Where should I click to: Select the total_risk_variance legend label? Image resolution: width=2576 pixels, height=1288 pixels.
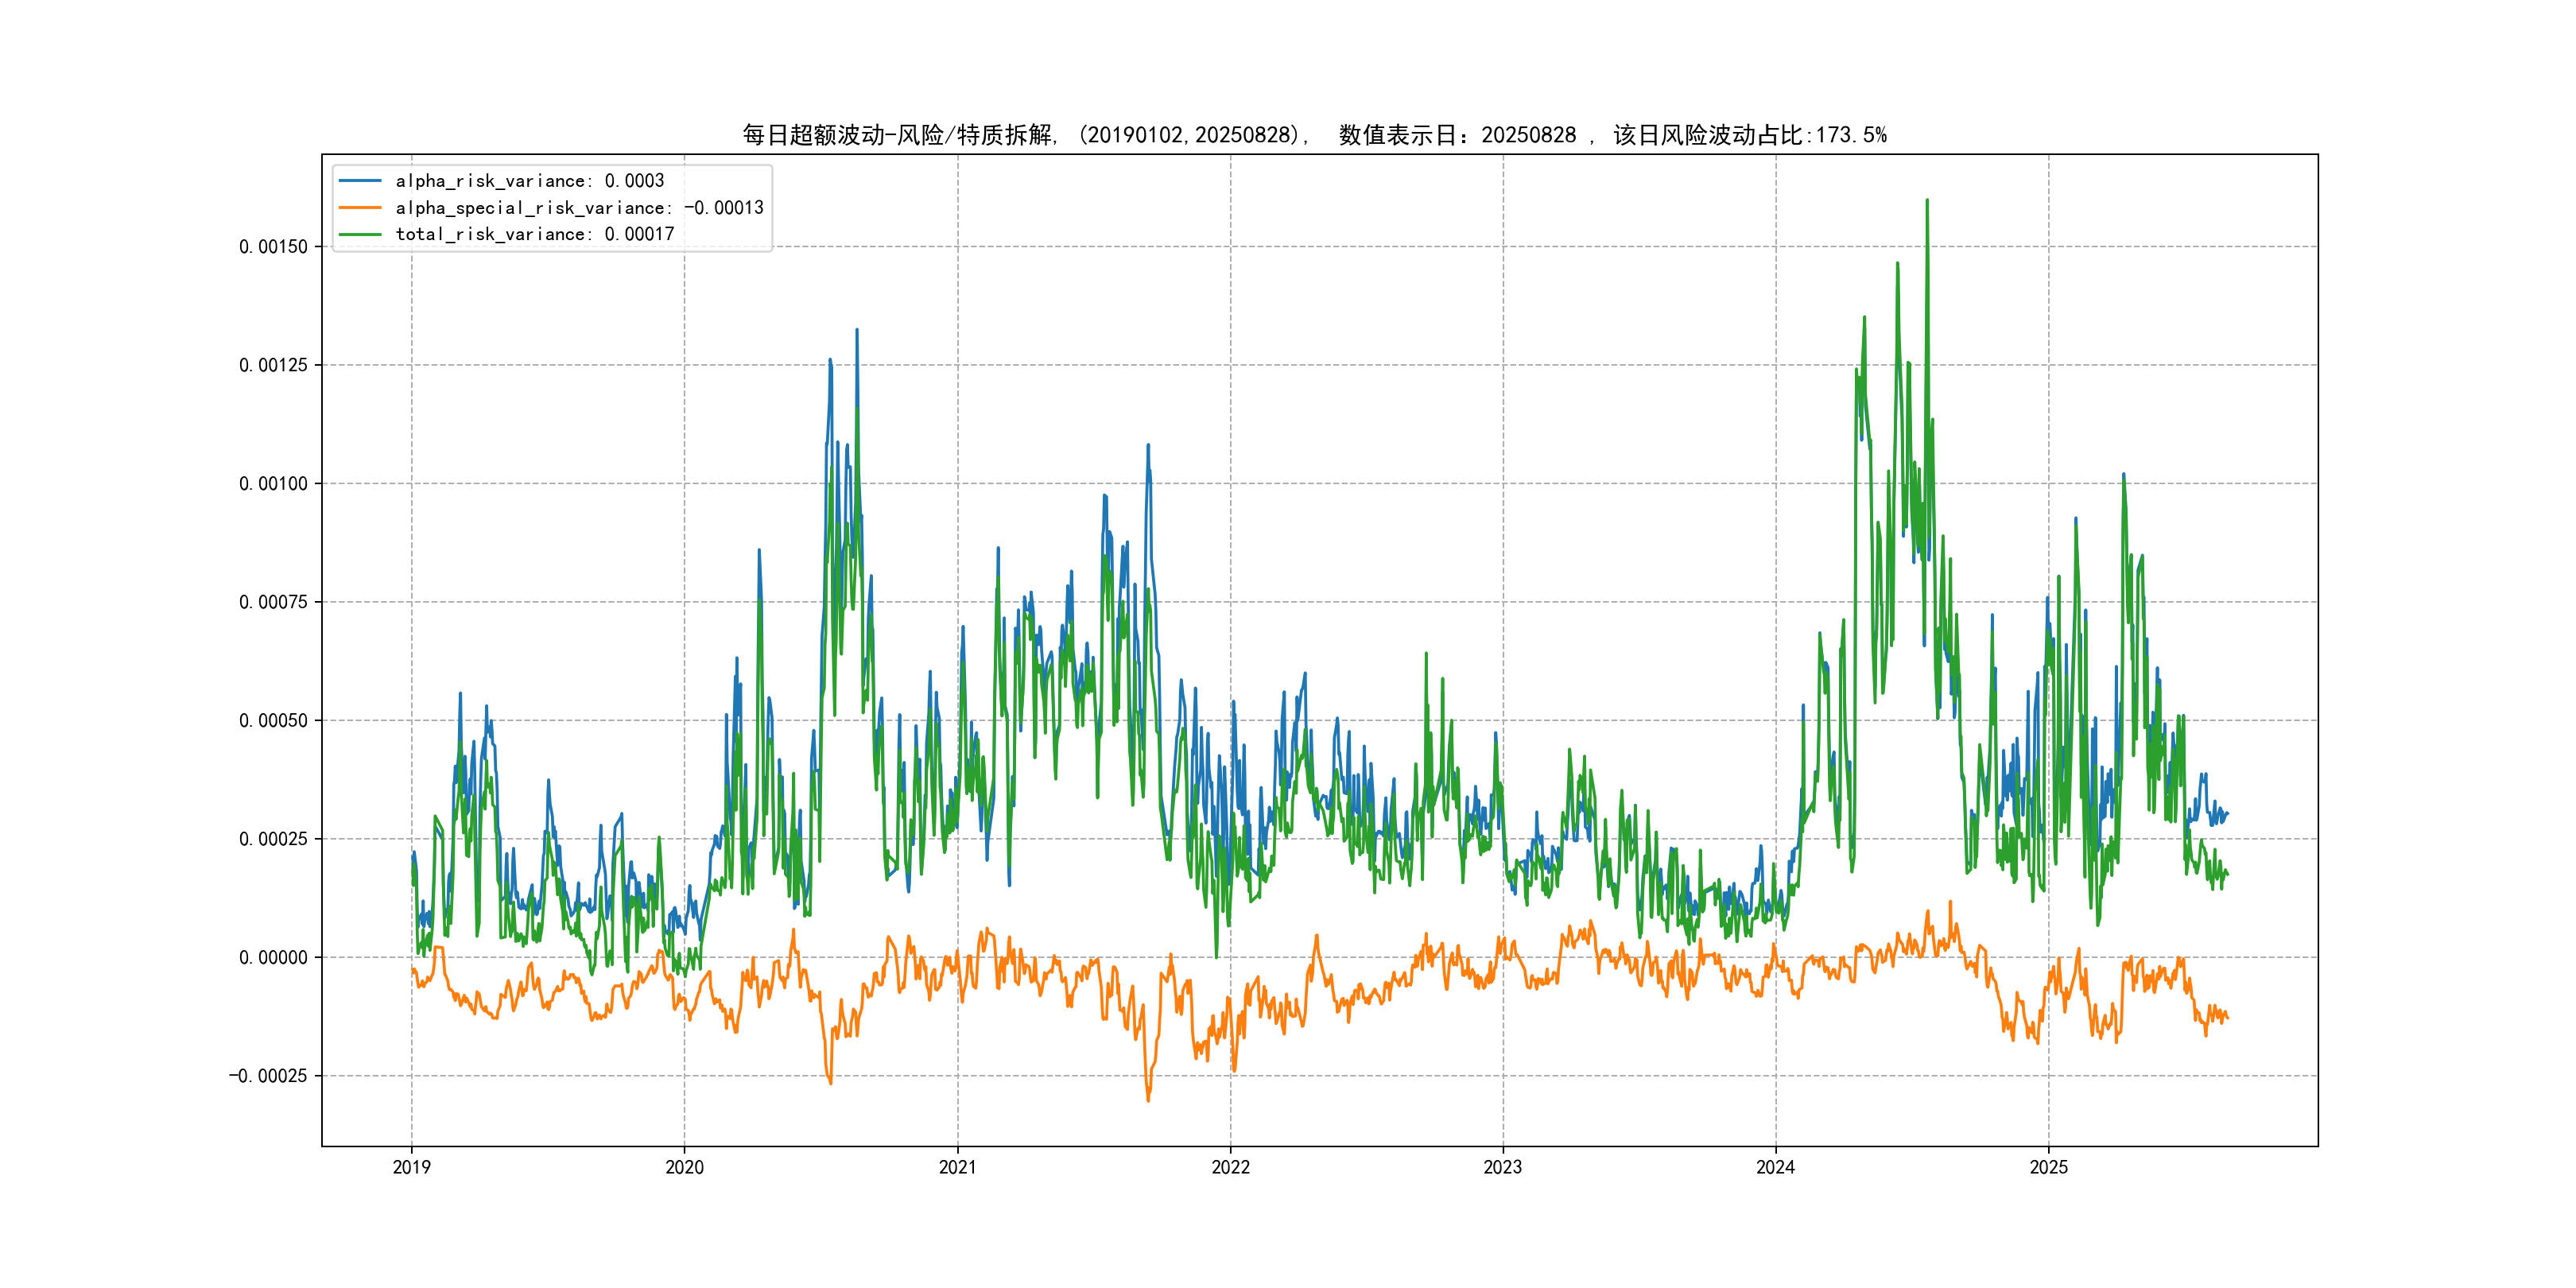click(534, 234)
